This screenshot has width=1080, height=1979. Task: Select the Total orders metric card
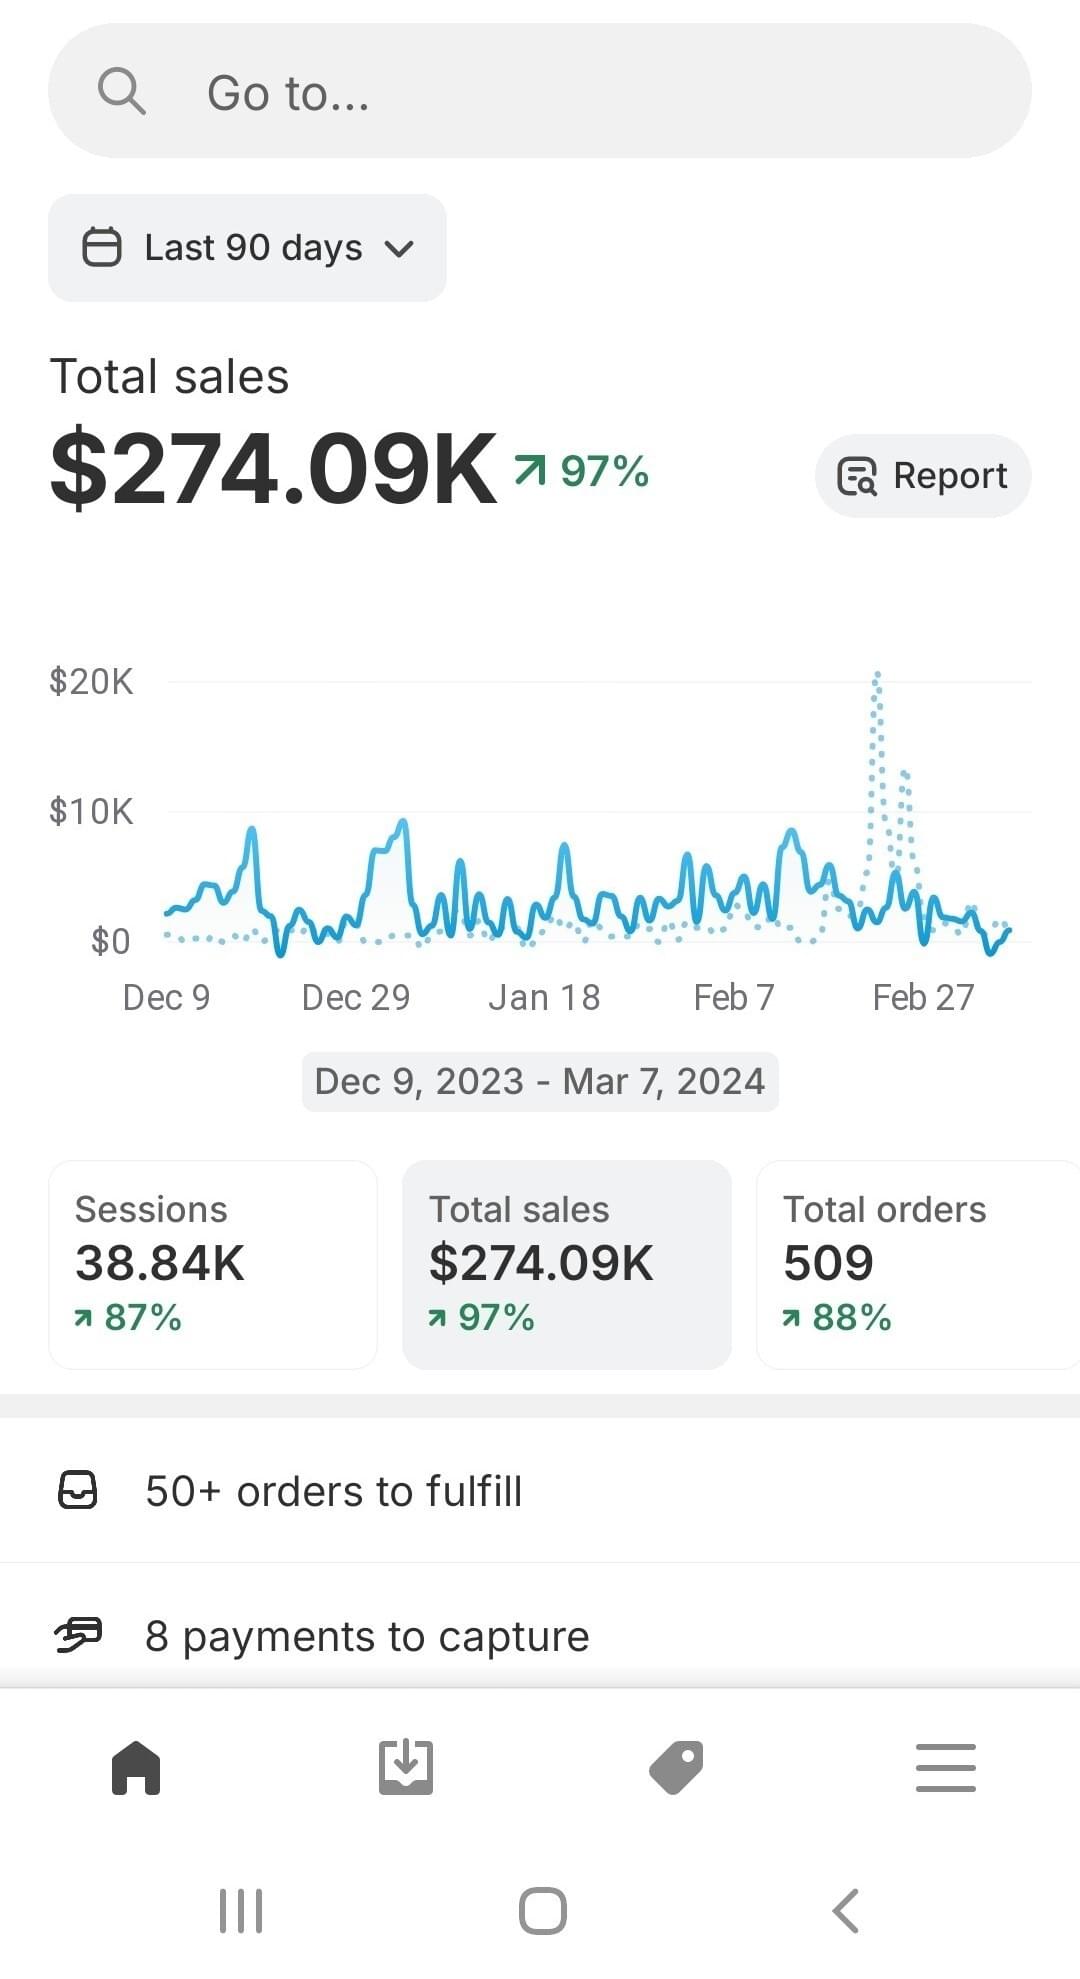click(x=915, y=1264)
